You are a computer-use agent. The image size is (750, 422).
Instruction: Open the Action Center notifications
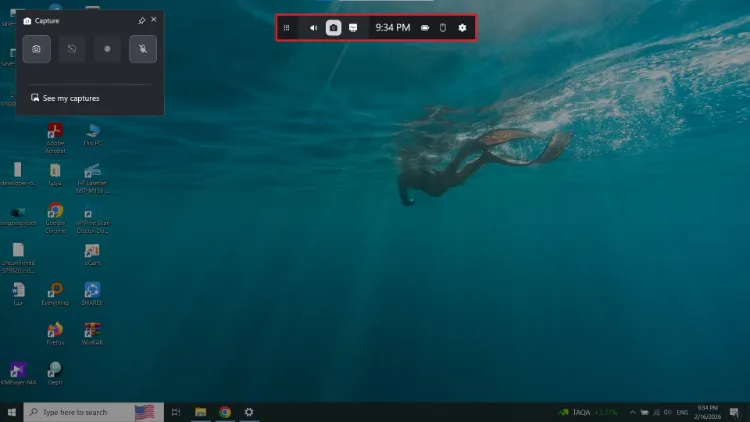point(735,412)
